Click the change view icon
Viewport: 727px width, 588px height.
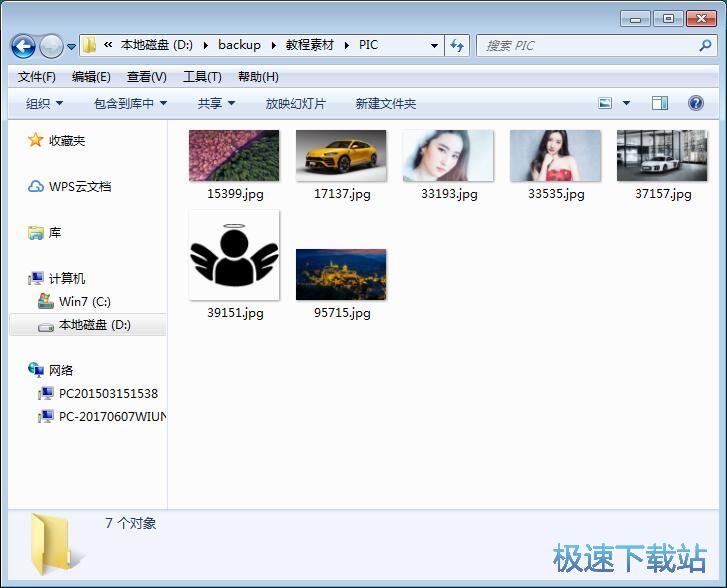pos(605,103)
